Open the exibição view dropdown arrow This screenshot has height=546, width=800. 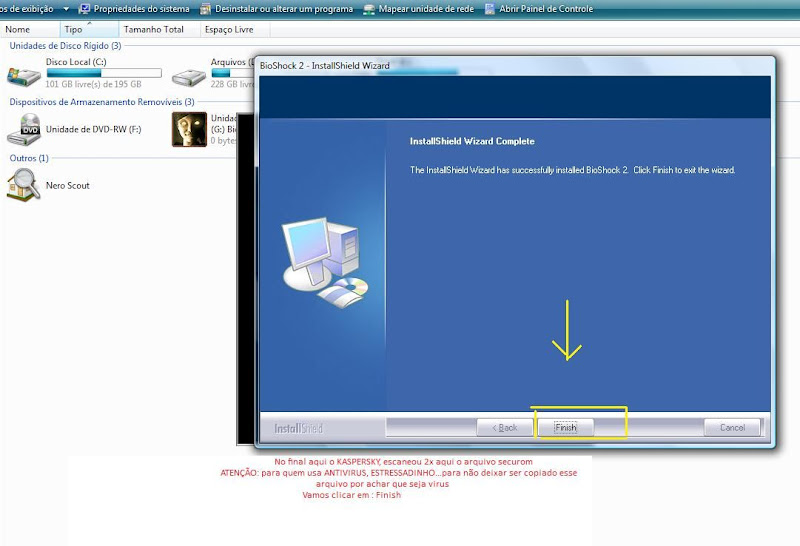[66, 9]
